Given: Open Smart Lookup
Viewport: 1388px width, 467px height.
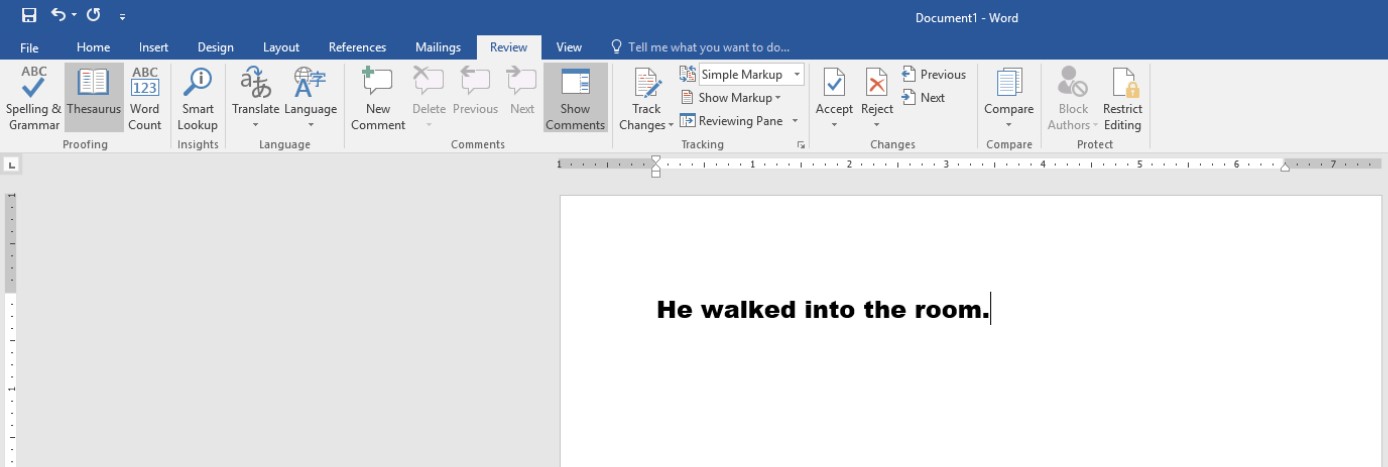Looking at the screenshot, I should pos(197,98).
